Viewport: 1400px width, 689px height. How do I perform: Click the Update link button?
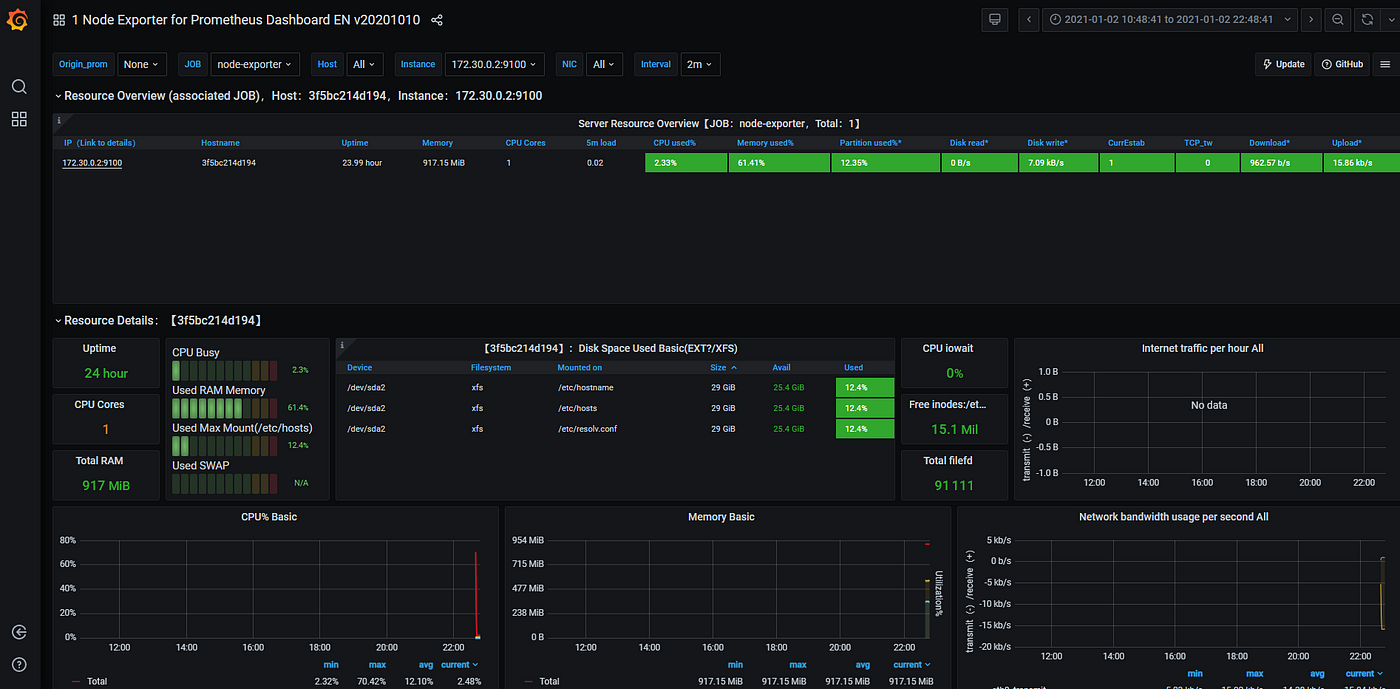[x=1283, y=64]
